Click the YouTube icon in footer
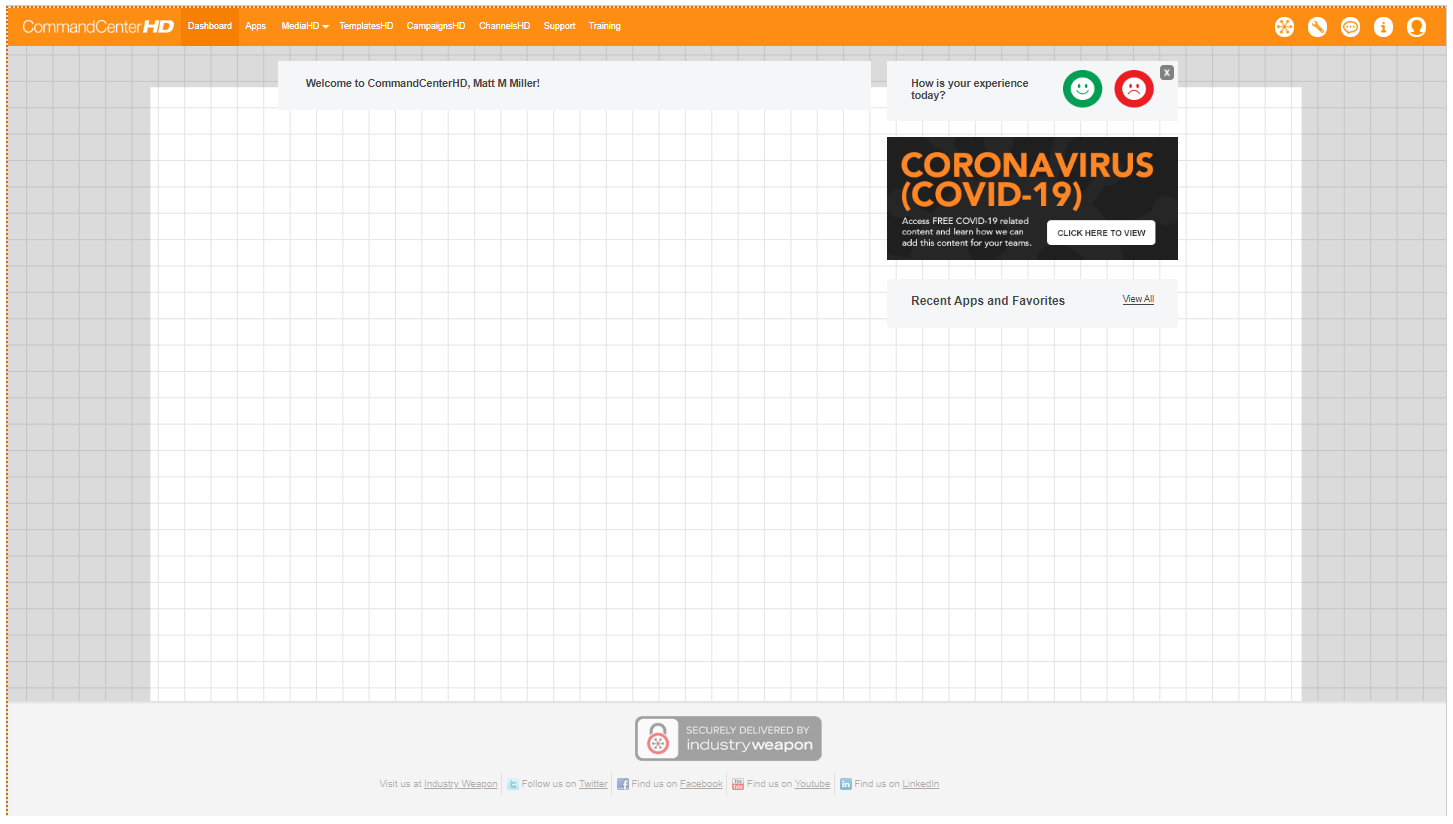Viewport: 1453px width, 824px height. point(738,784)
